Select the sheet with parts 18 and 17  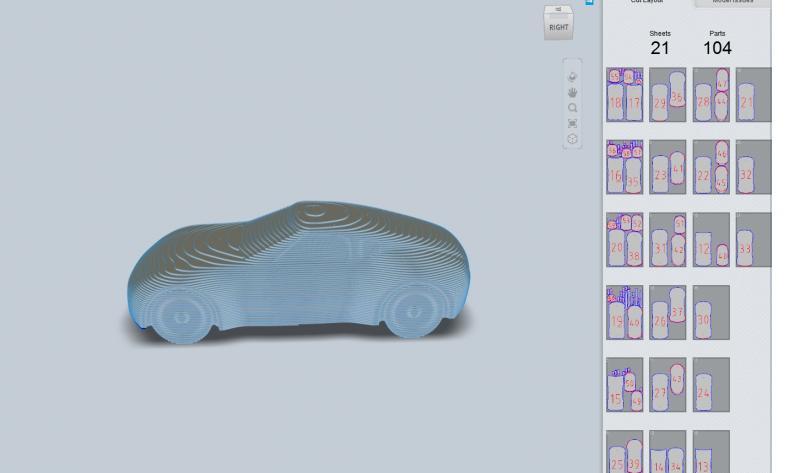click(x=624, y=95)
